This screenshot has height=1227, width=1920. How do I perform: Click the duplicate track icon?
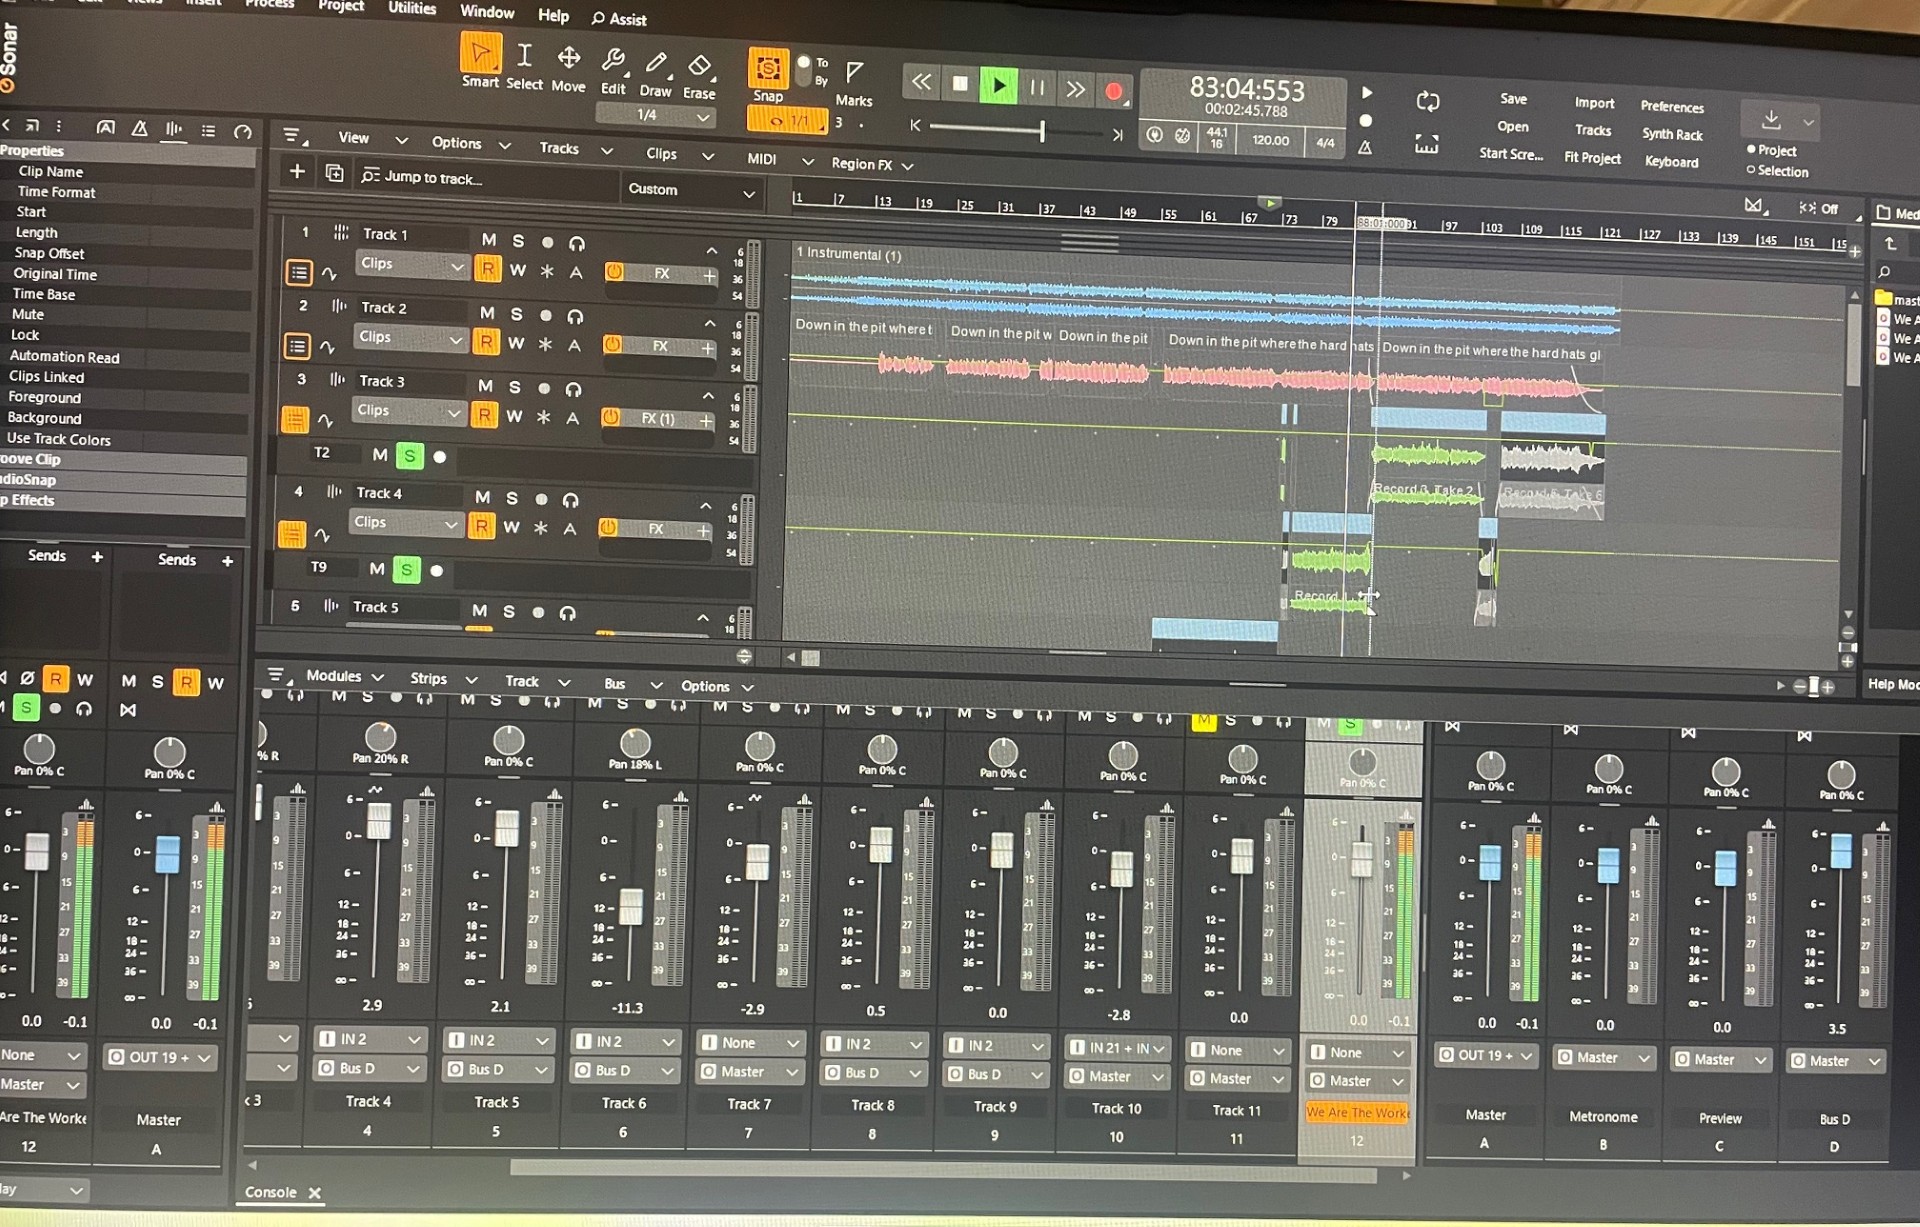point(334,173)
